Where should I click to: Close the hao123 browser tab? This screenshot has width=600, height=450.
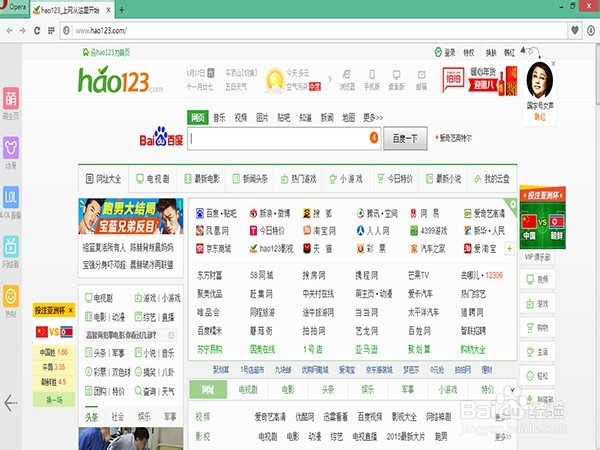pyautogui.click(x=108, y=10)
